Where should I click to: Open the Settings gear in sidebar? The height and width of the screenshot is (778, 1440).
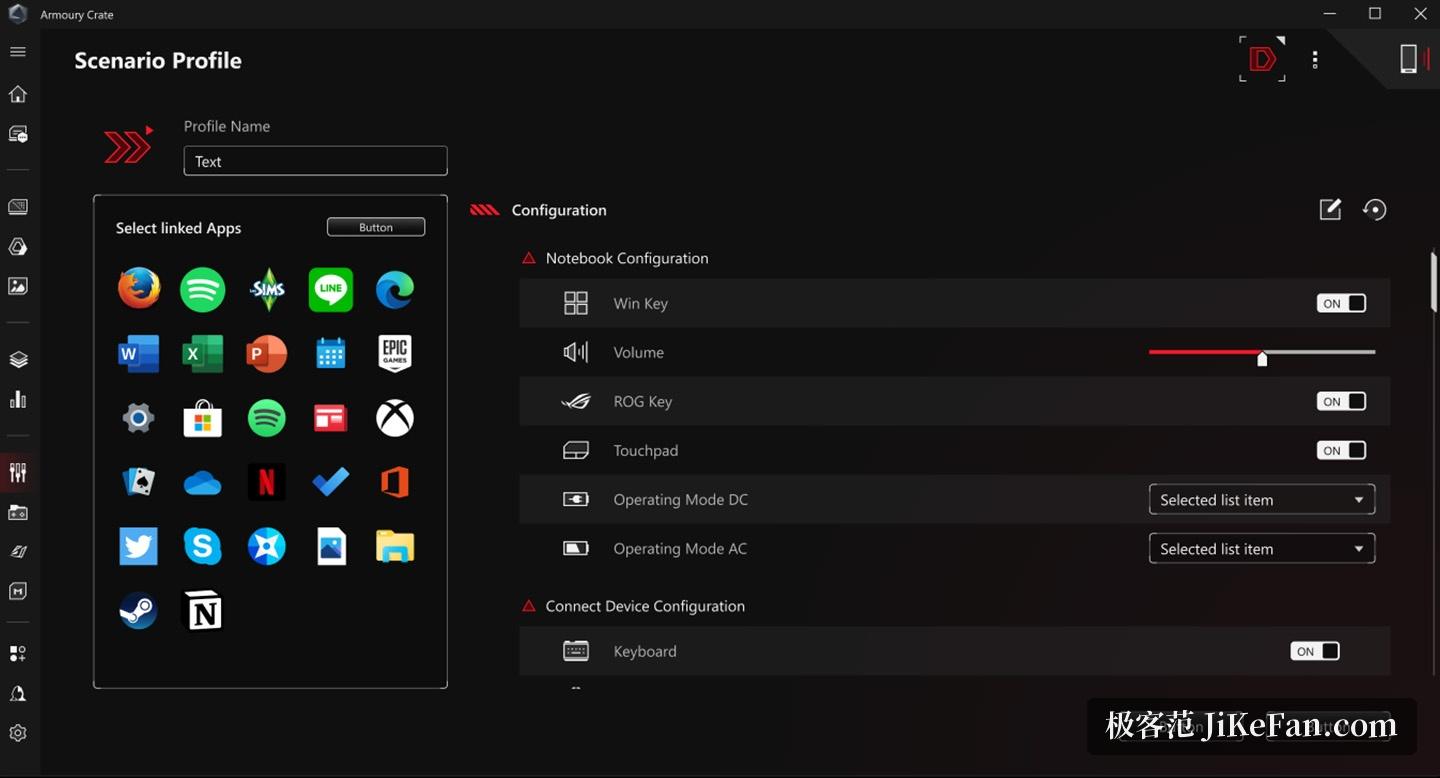point(17,733)
